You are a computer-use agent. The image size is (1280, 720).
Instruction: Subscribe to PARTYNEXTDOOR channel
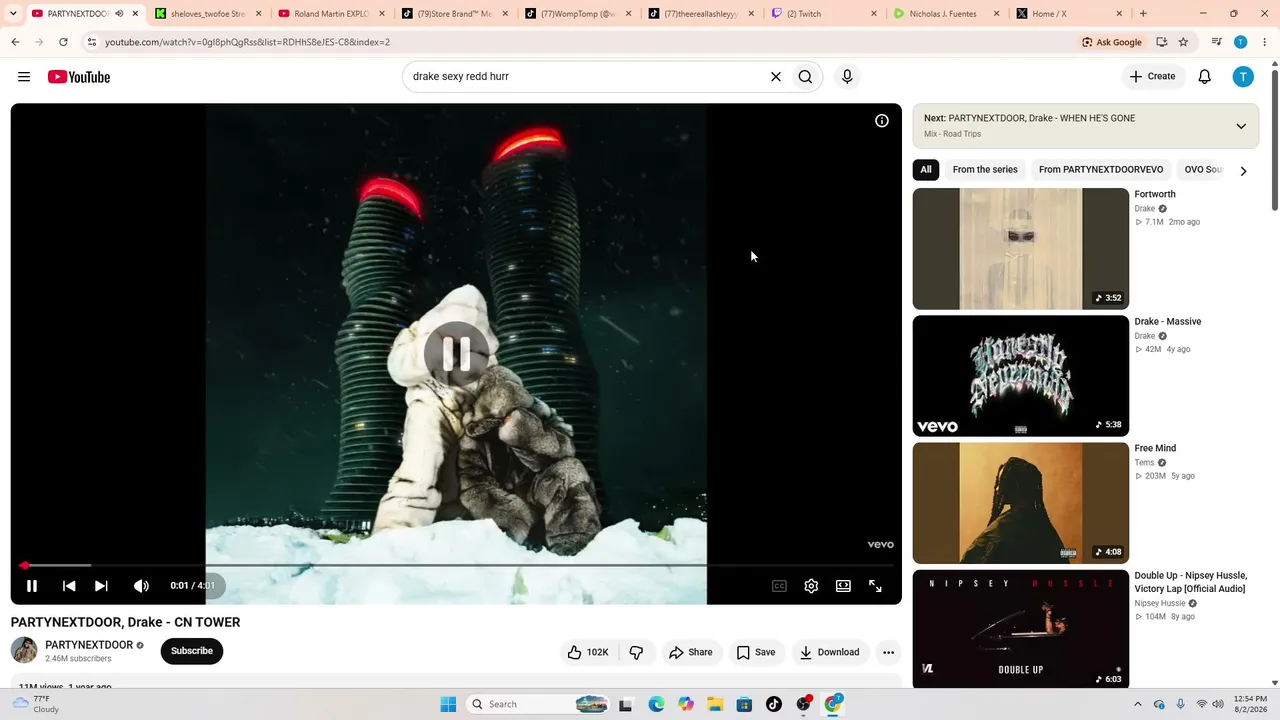[x=192, y=651]
